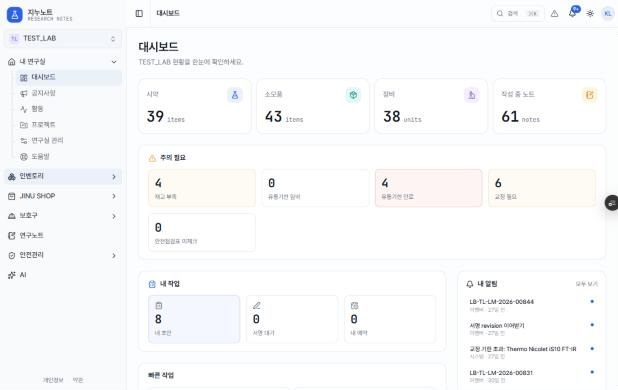The image size is (618, 390).
Task: Open AI via its sparkle icon
Action: (x=12, y=275)
